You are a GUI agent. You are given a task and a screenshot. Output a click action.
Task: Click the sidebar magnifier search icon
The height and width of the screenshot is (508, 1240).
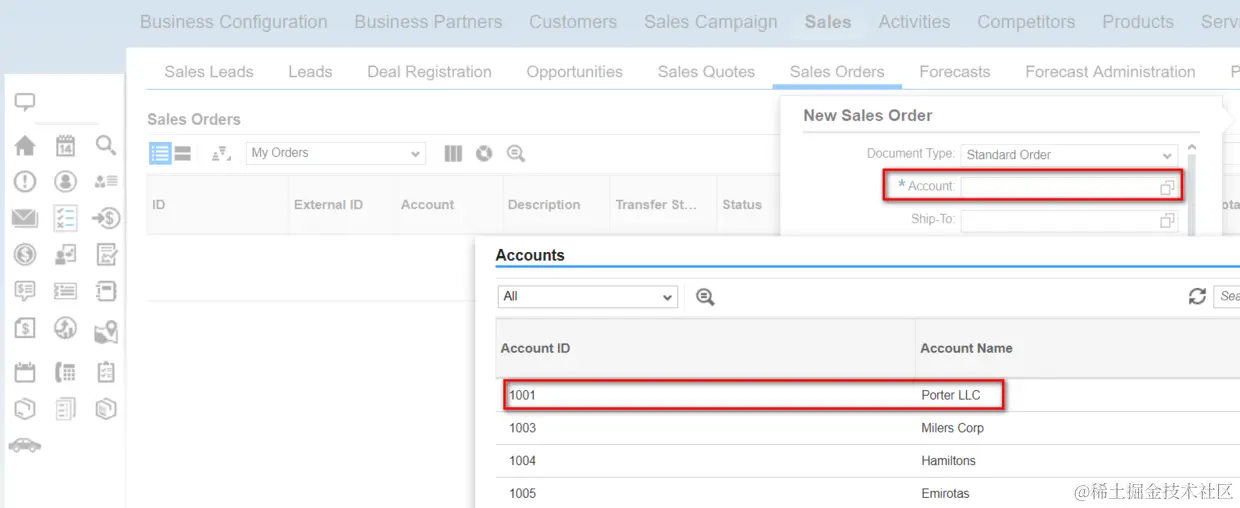(x=106, y=146)
